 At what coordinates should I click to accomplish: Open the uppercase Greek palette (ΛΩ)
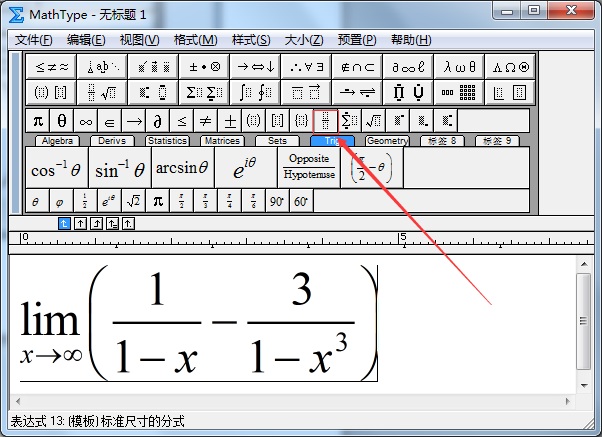tap(511, 67)
